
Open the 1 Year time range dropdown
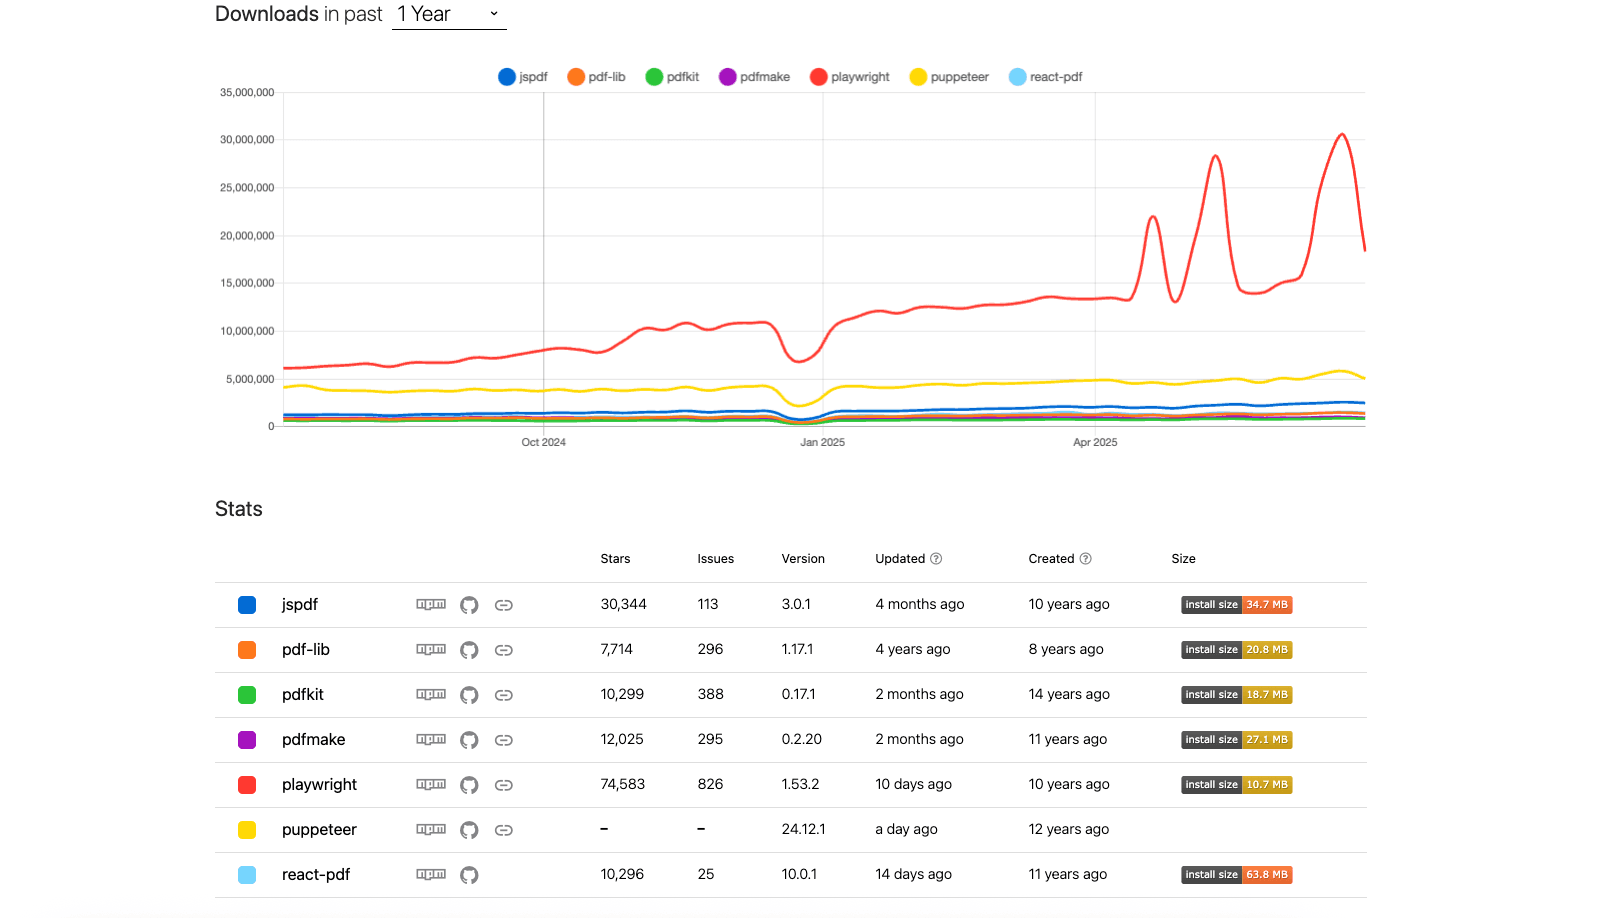coord(449,15)
